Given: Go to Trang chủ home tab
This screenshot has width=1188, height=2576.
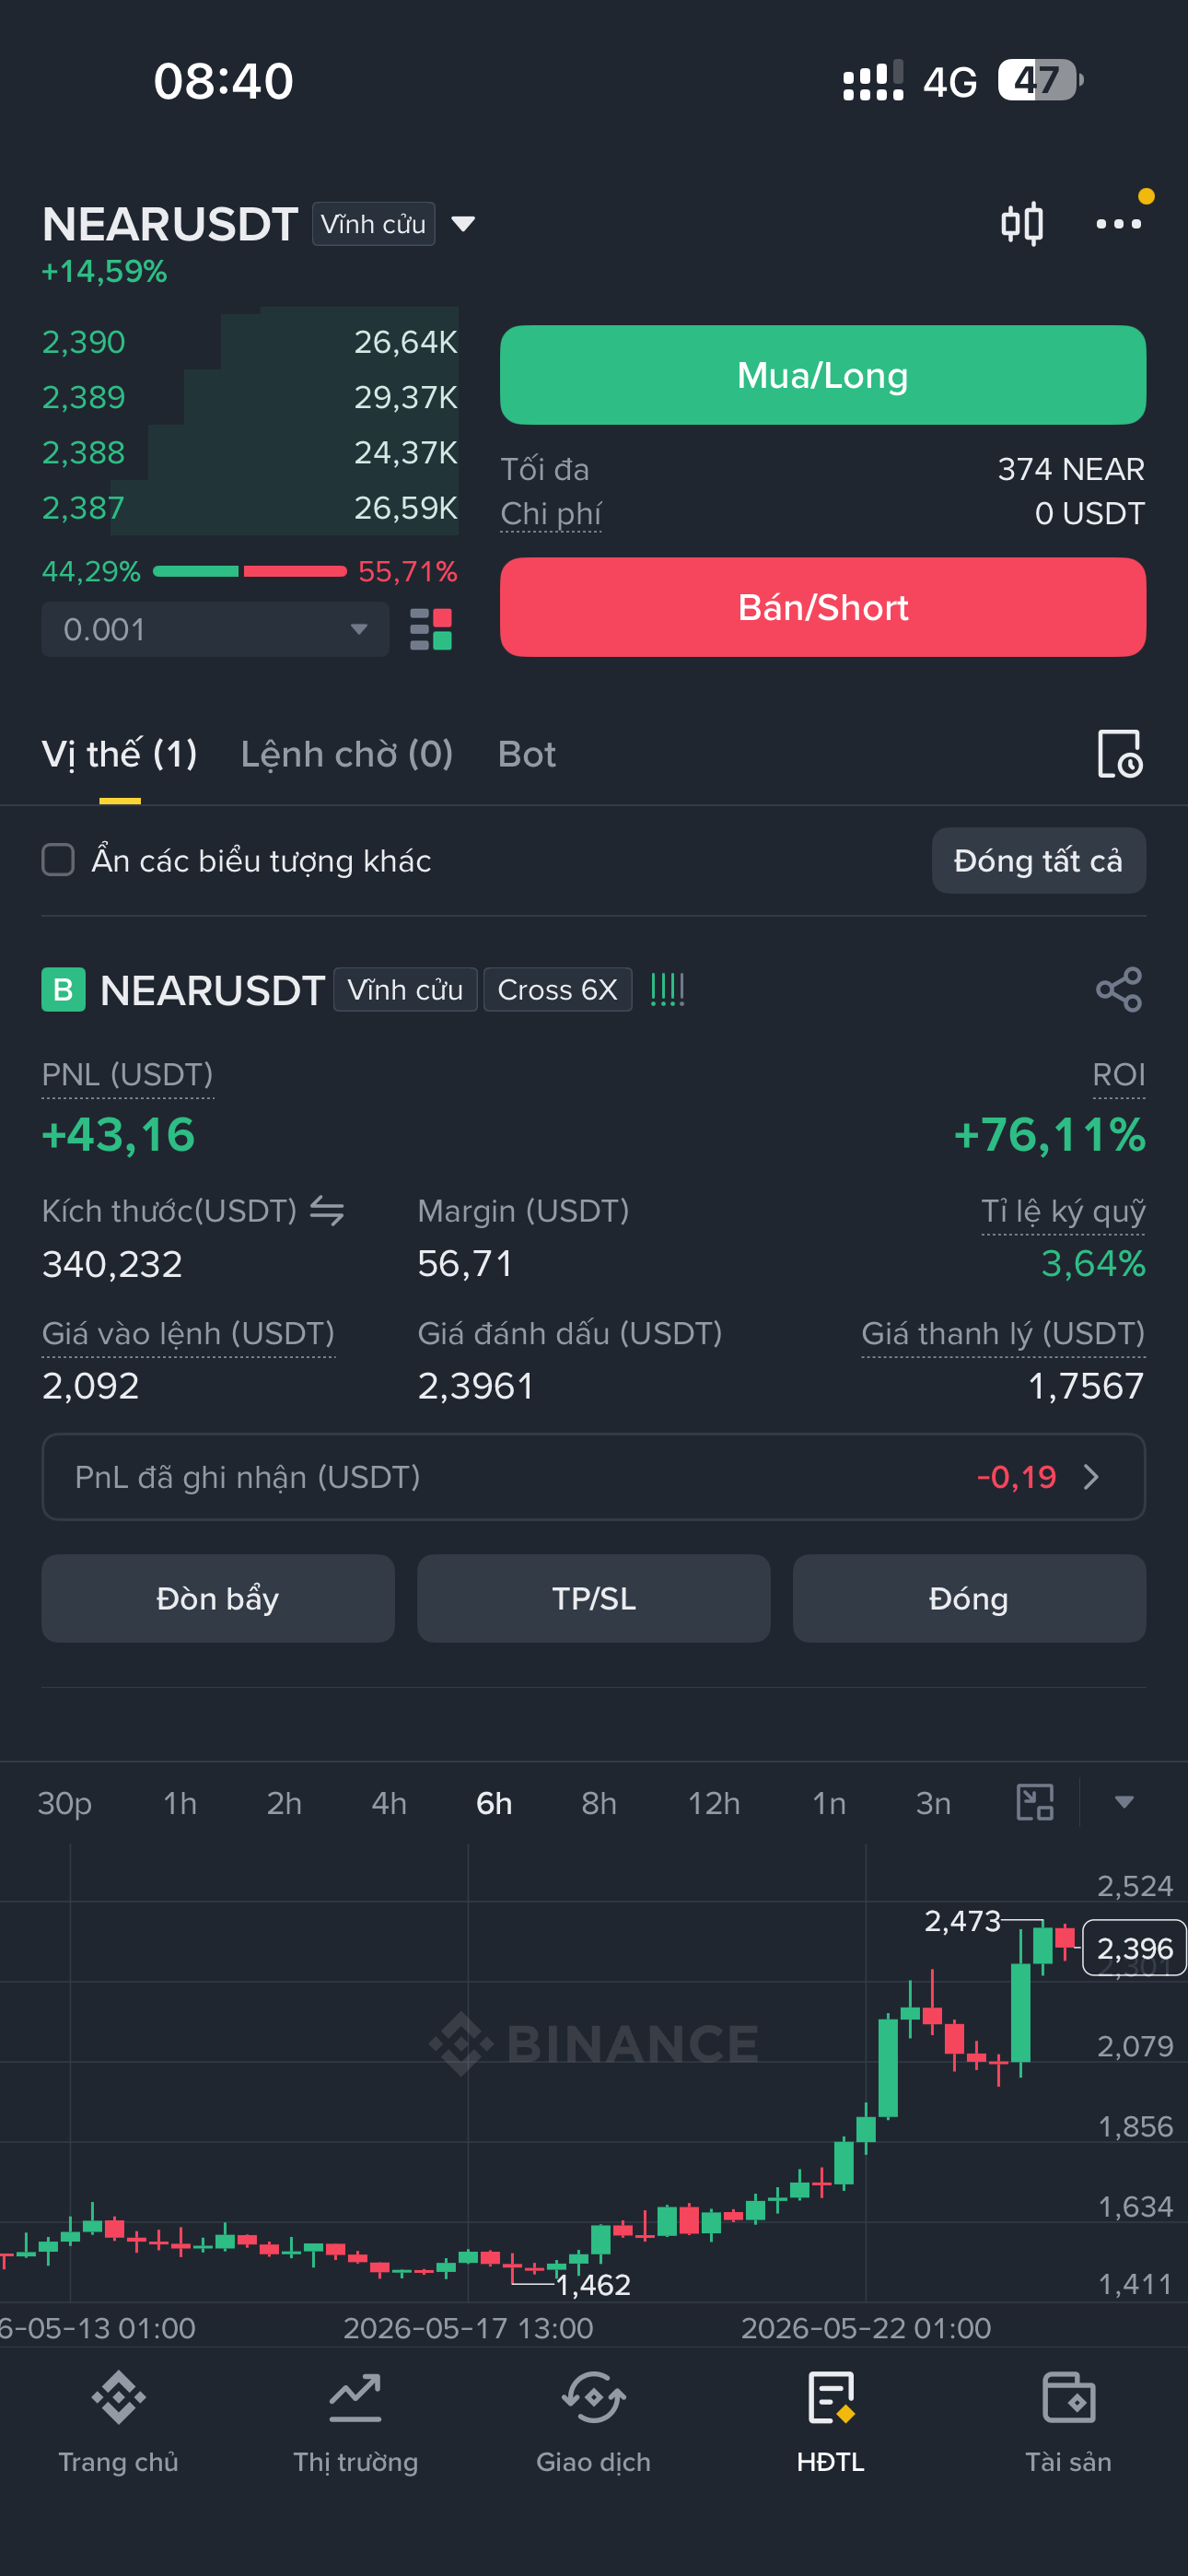Looking at the screenshot, I should tap(118, 2422).
